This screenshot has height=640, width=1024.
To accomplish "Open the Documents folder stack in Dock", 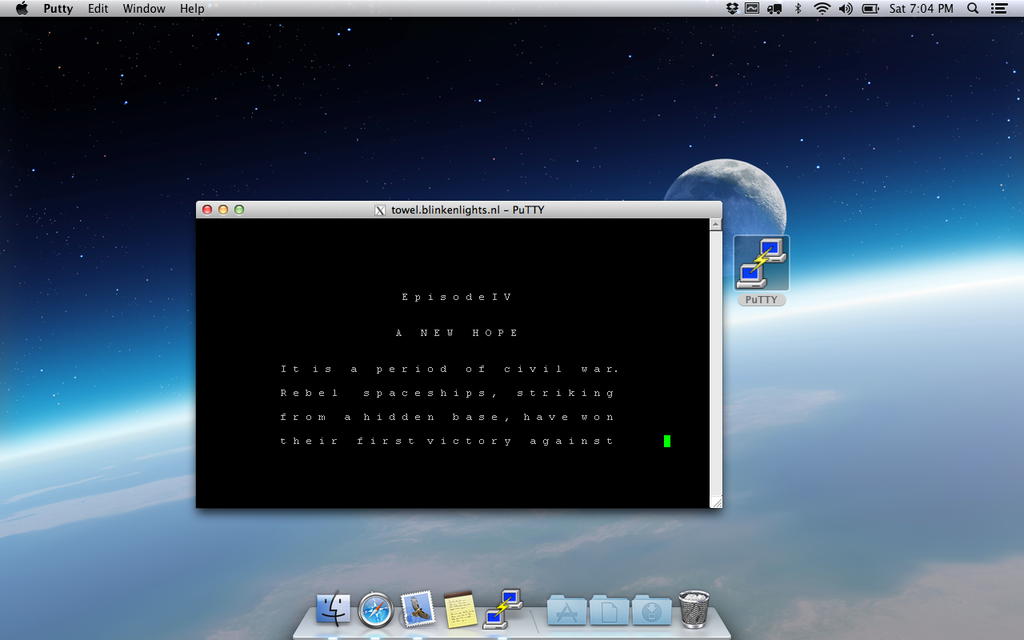I will point(609,611).
